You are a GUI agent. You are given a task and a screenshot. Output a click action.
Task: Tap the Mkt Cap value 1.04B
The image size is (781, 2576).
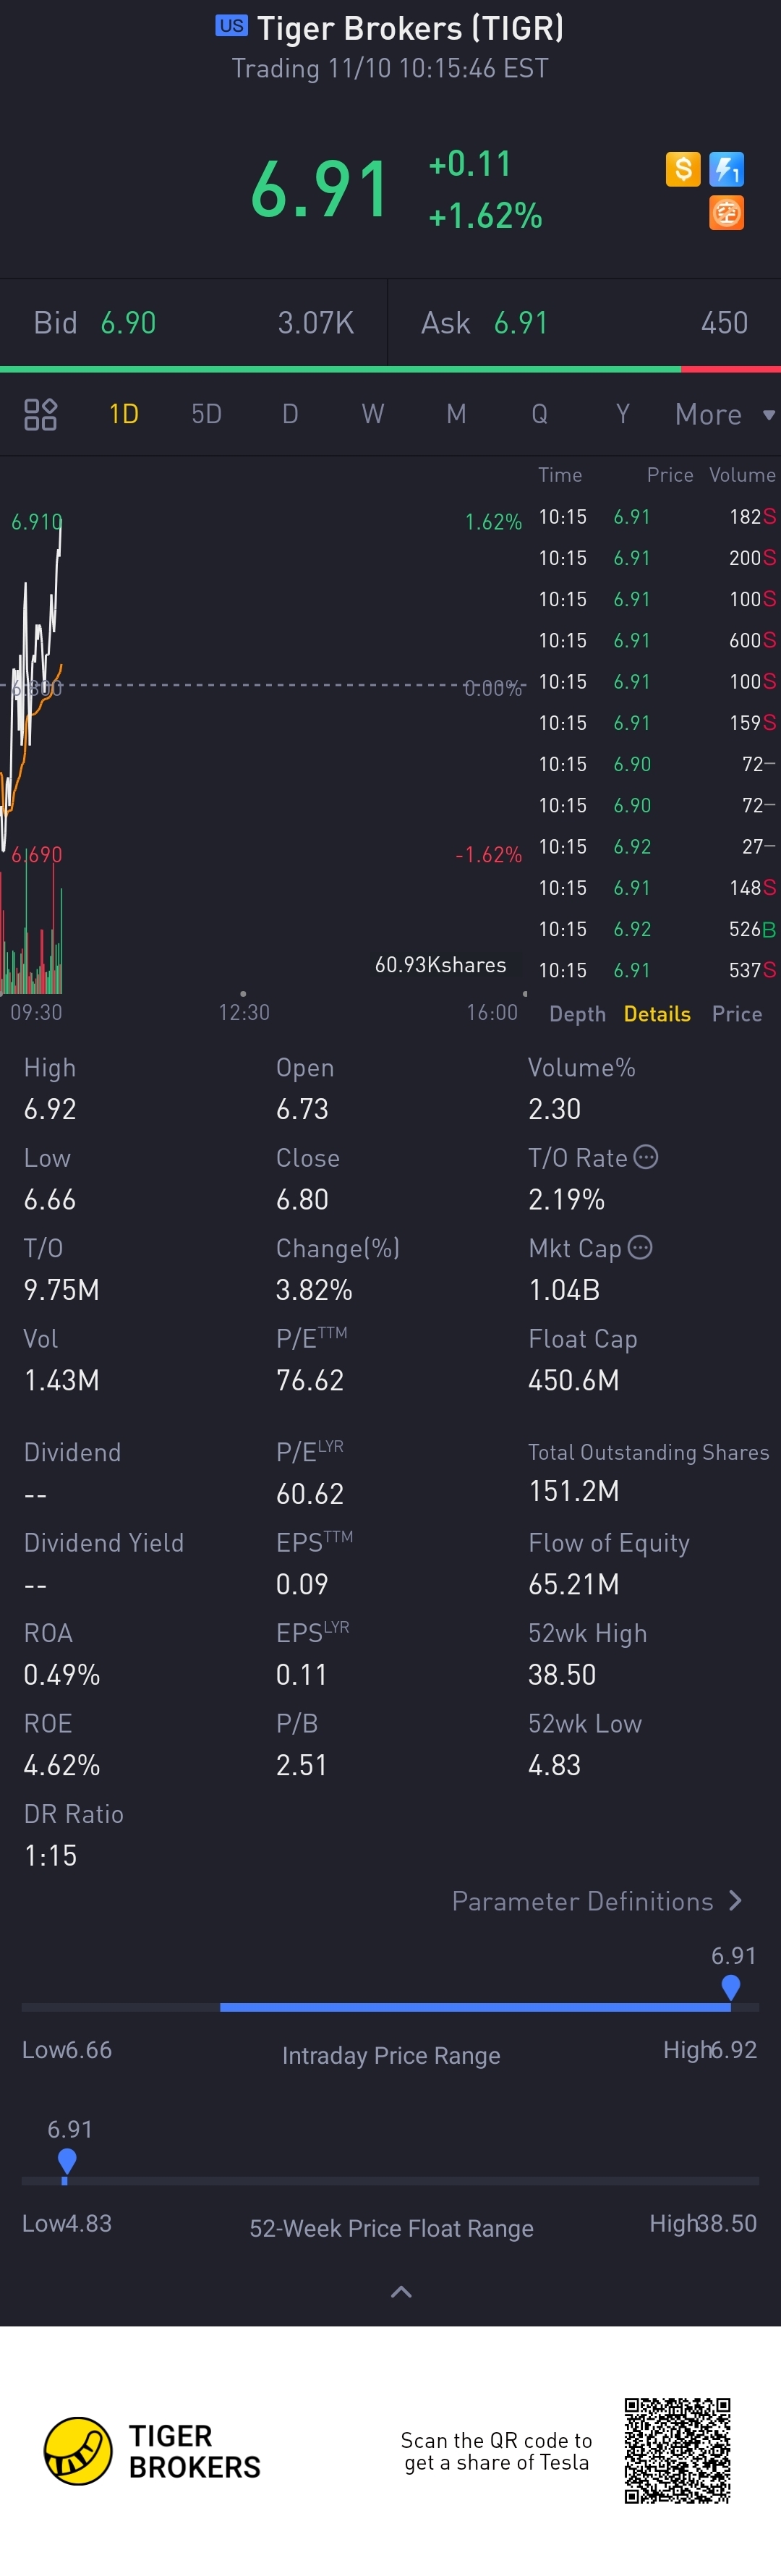point(564,1290)
